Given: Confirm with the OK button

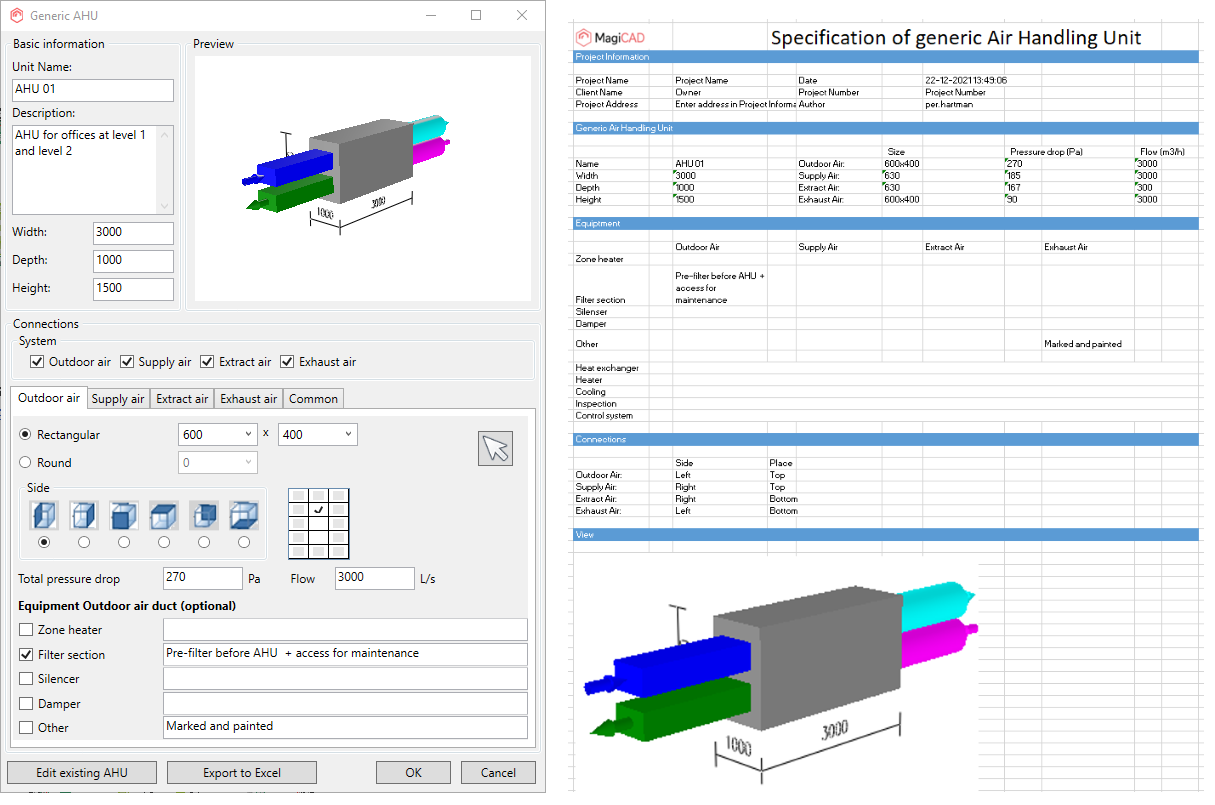Looking at the screenshot, I should (413, 772).
